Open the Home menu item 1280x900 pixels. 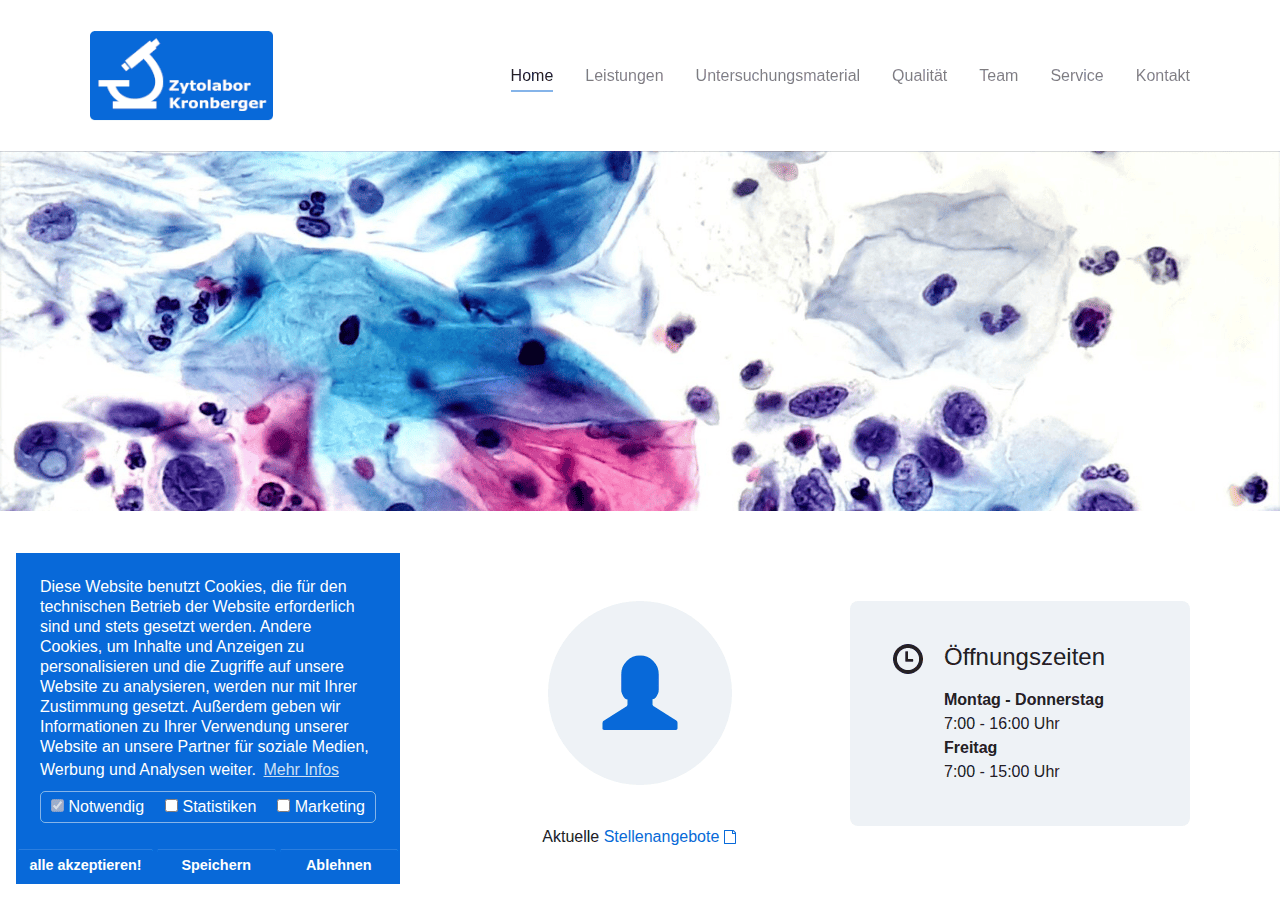click(532, 76)
